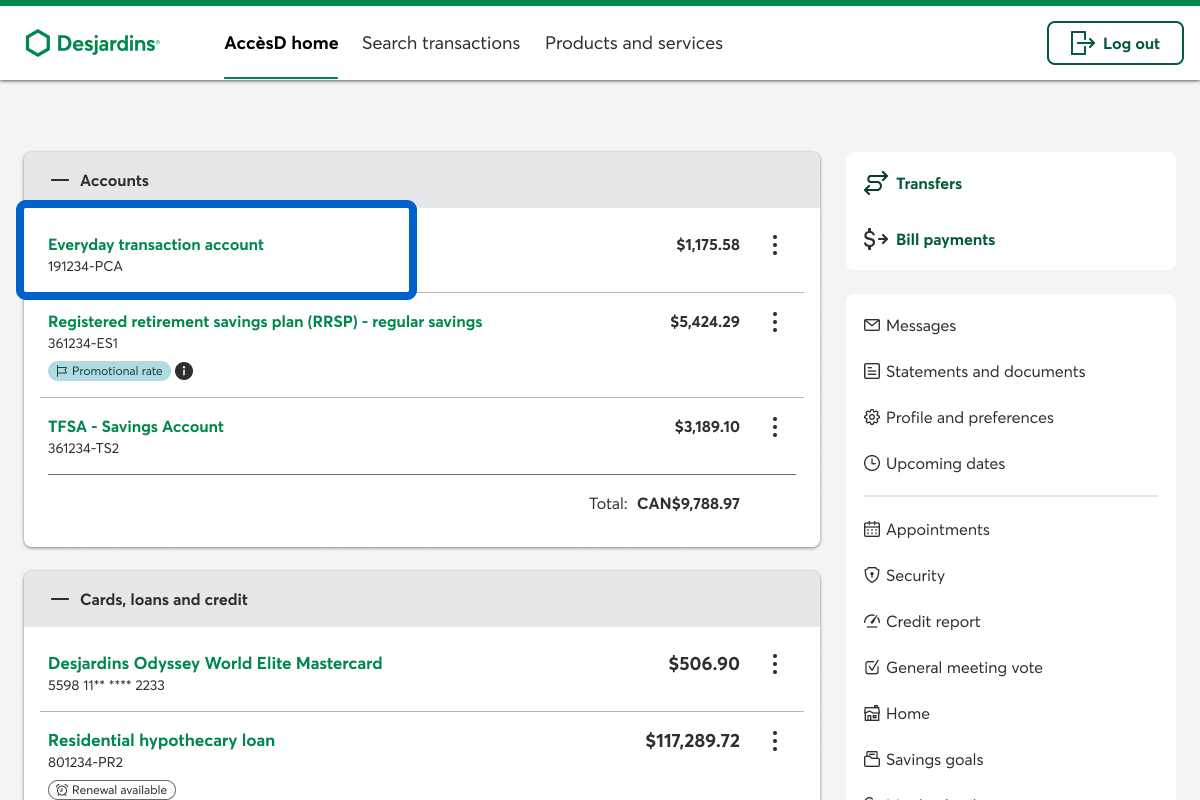Screen dimensions: 1200x800
Task: Open General meeting vote
Action: coord(964,668)
